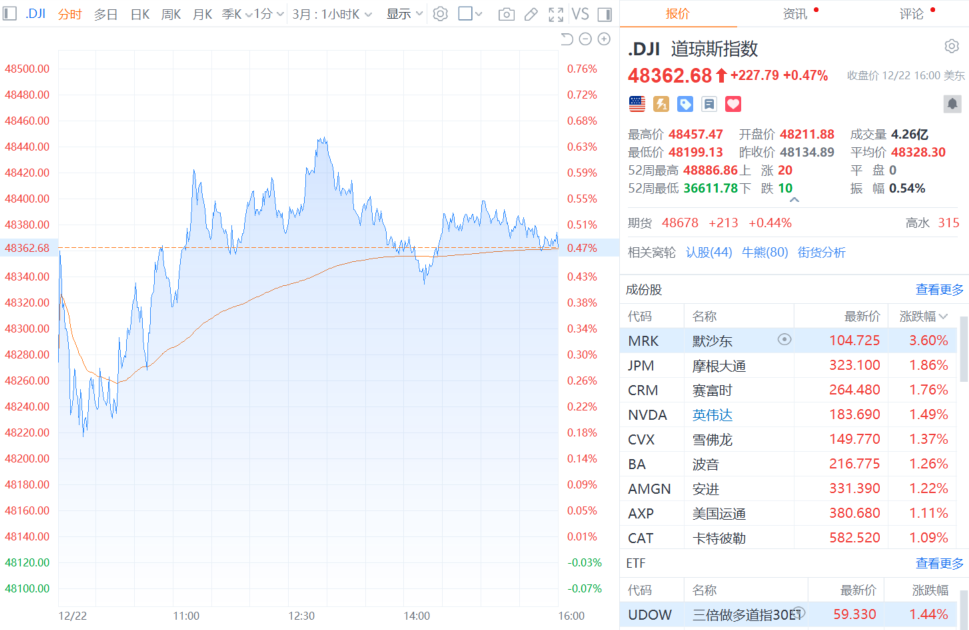Open the 评论 comments tab

click(x=911, y=14)
